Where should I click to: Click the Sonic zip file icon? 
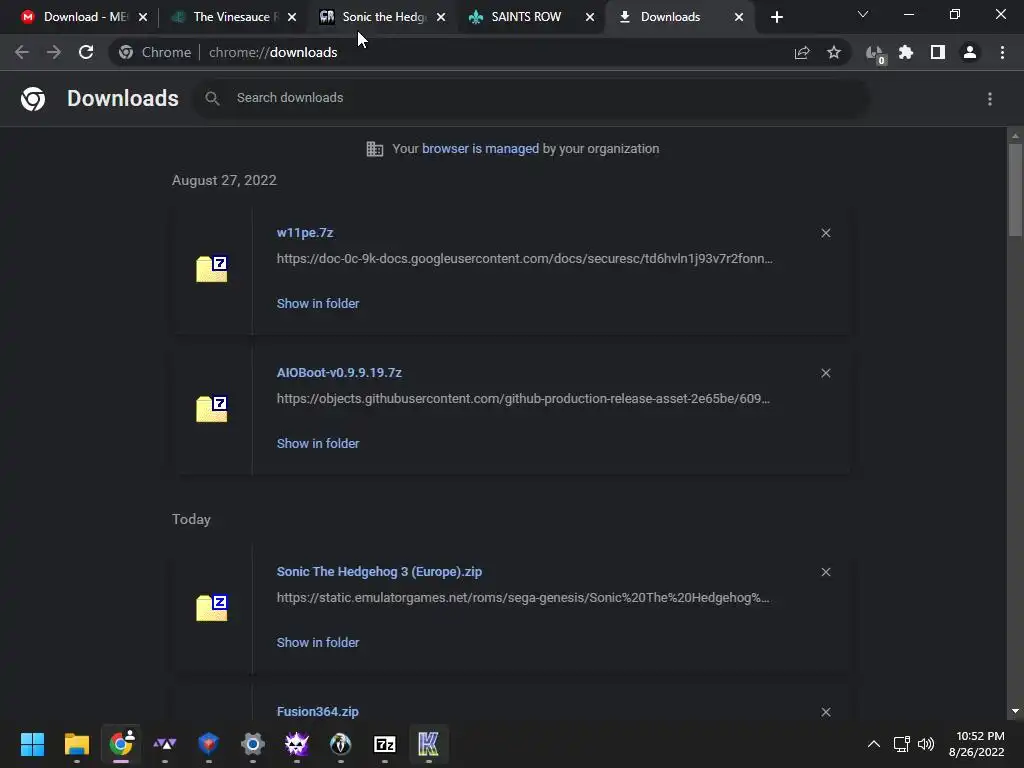212,607
